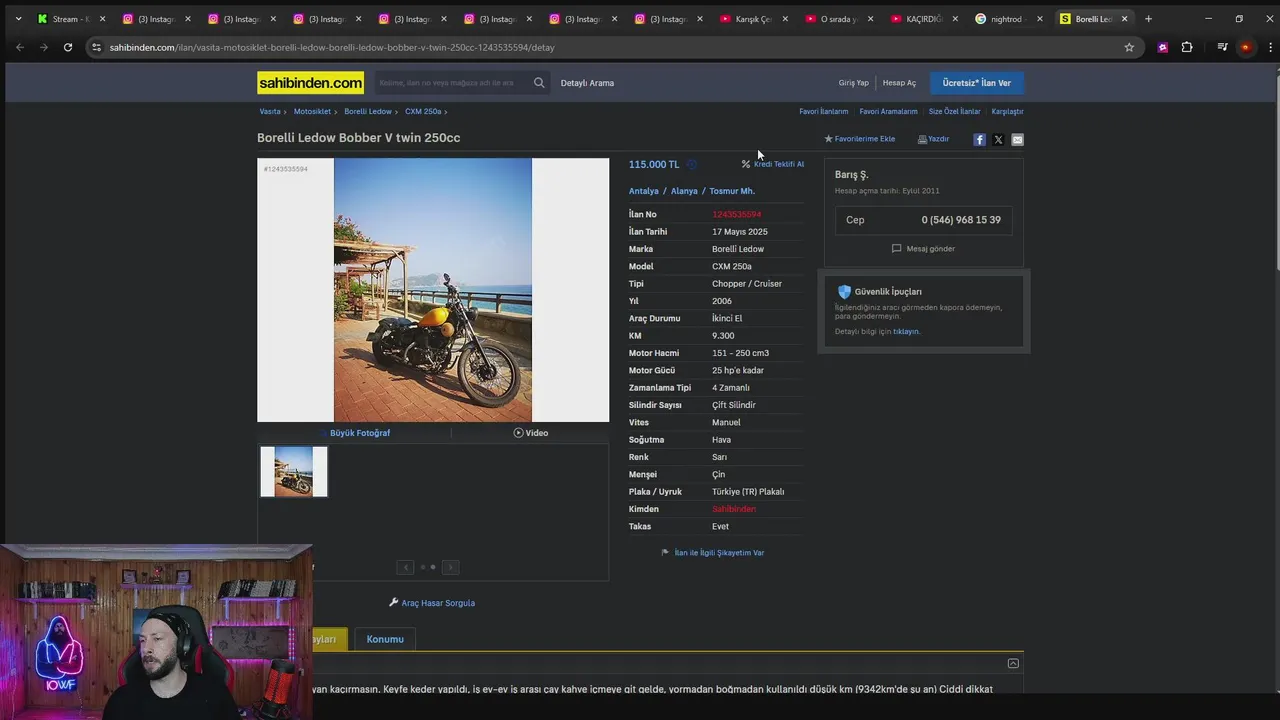
Task: Click tıklayın link in Güvenlik İpuçları
Action: tap(906, 332)
